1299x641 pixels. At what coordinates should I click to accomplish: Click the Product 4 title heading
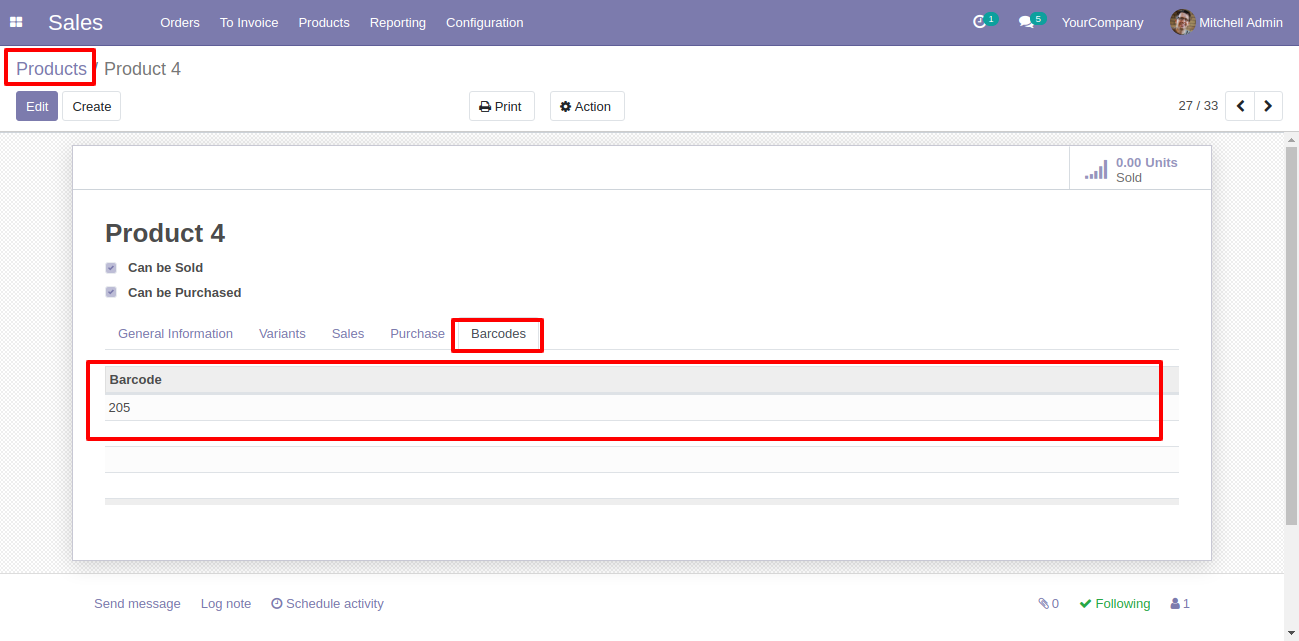pyautogui.click(x=165, y=233)
